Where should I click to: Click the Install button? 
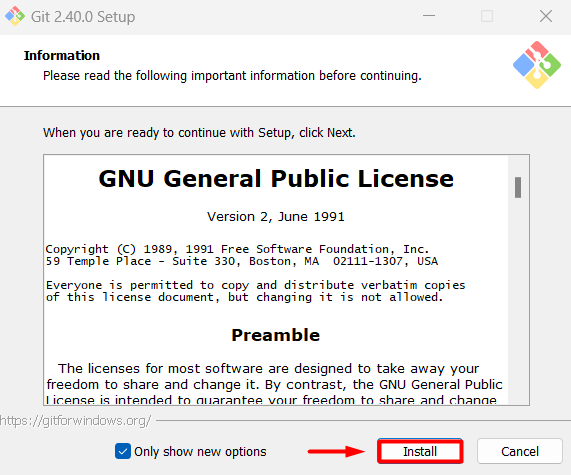[x=420, y=451]
